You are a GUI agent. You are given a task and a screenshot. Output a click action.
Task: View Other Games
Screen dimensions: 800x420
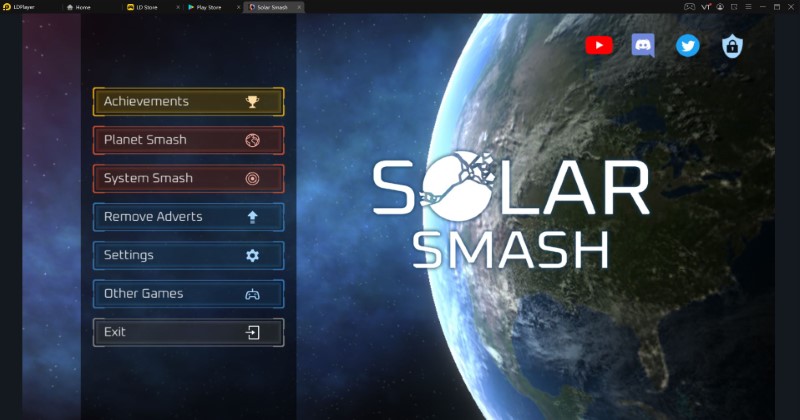pos(188,293)
